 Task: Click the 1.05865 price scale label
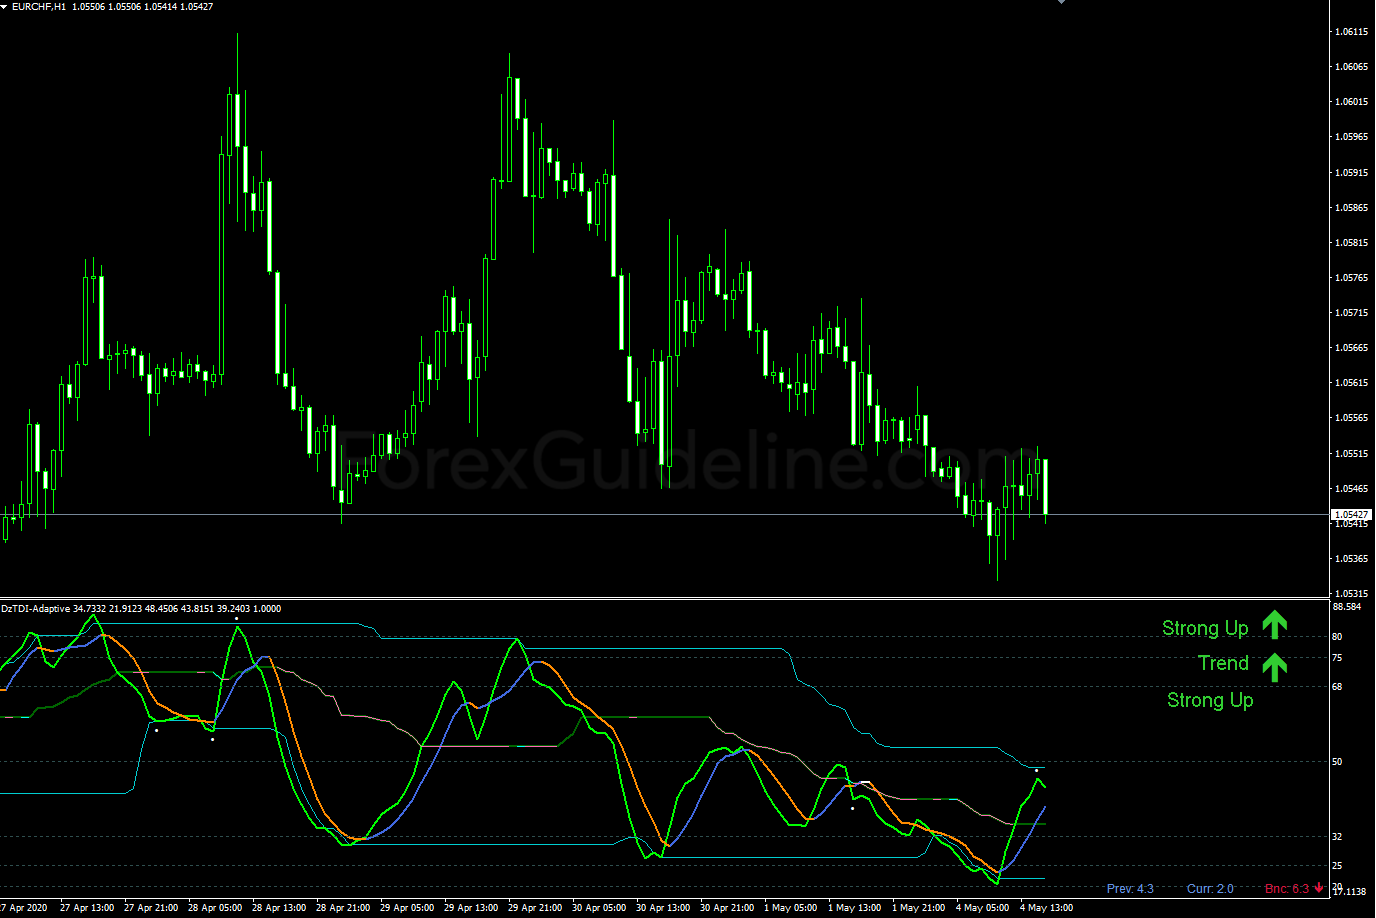click(x=1352, y=208)
